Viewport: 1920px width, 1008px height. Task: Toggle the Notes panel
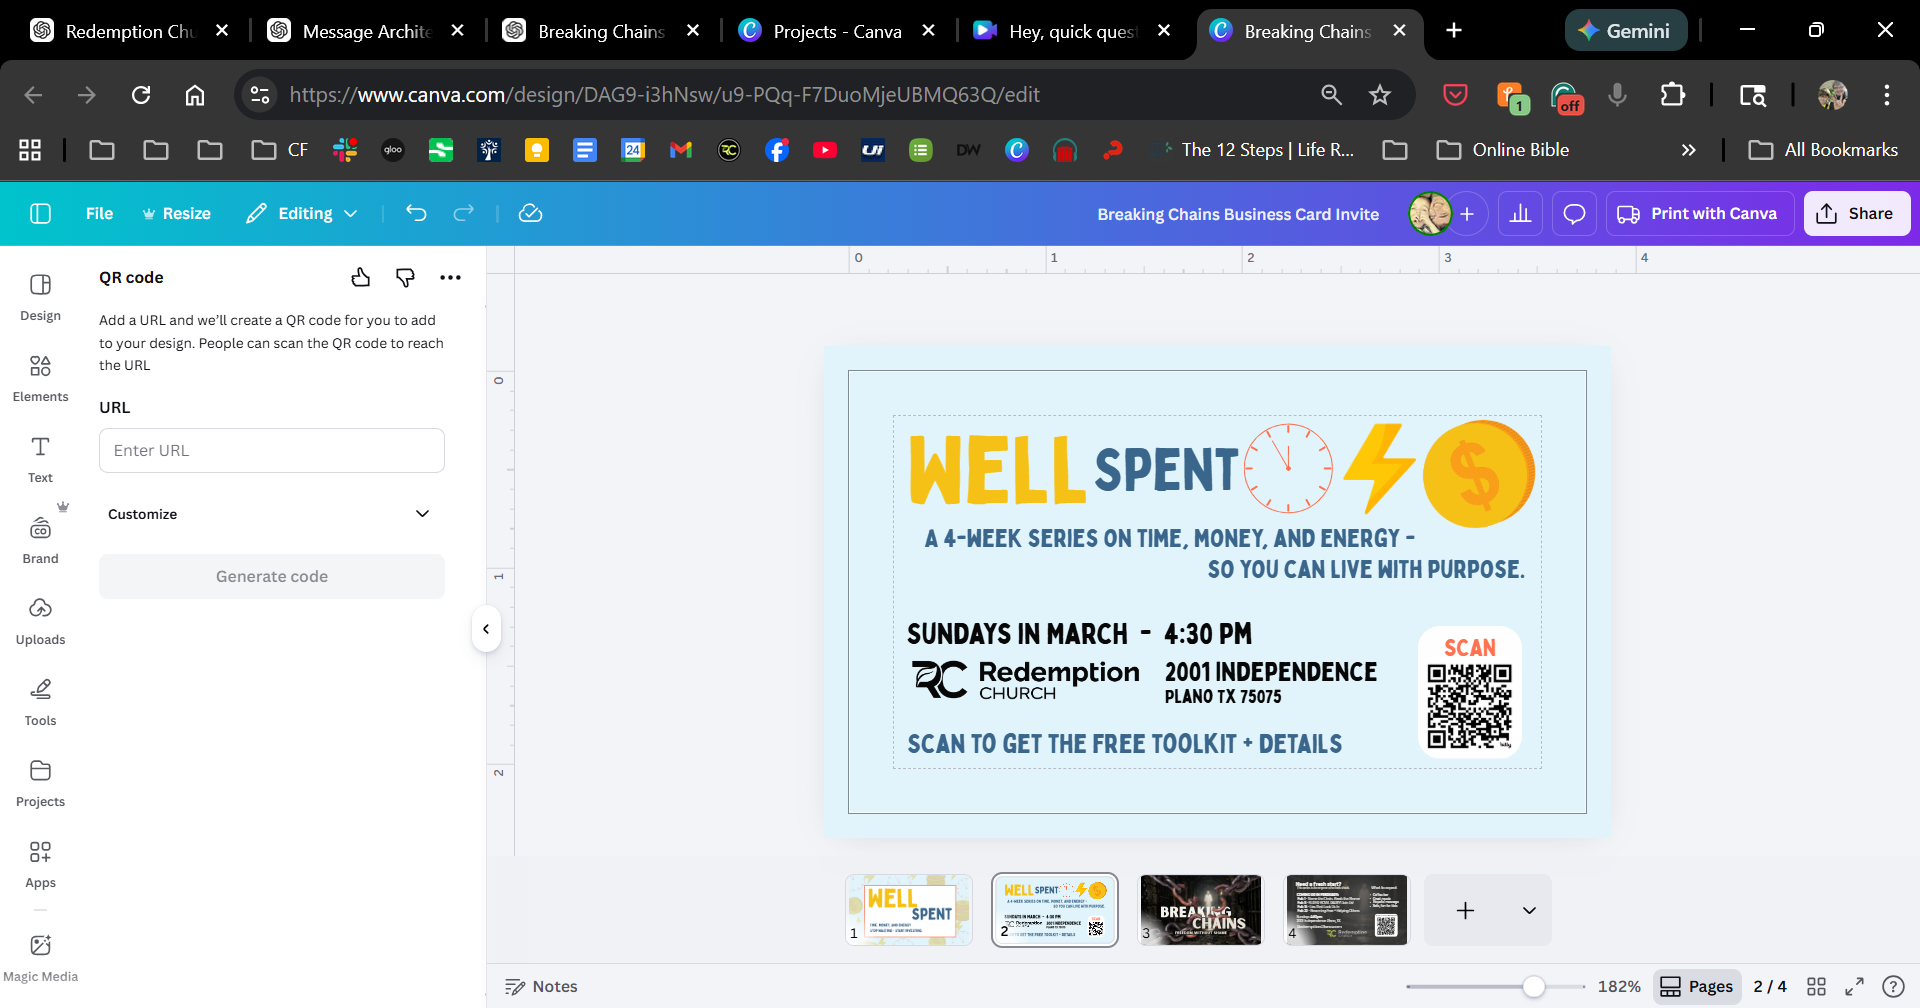click(541, 986)
